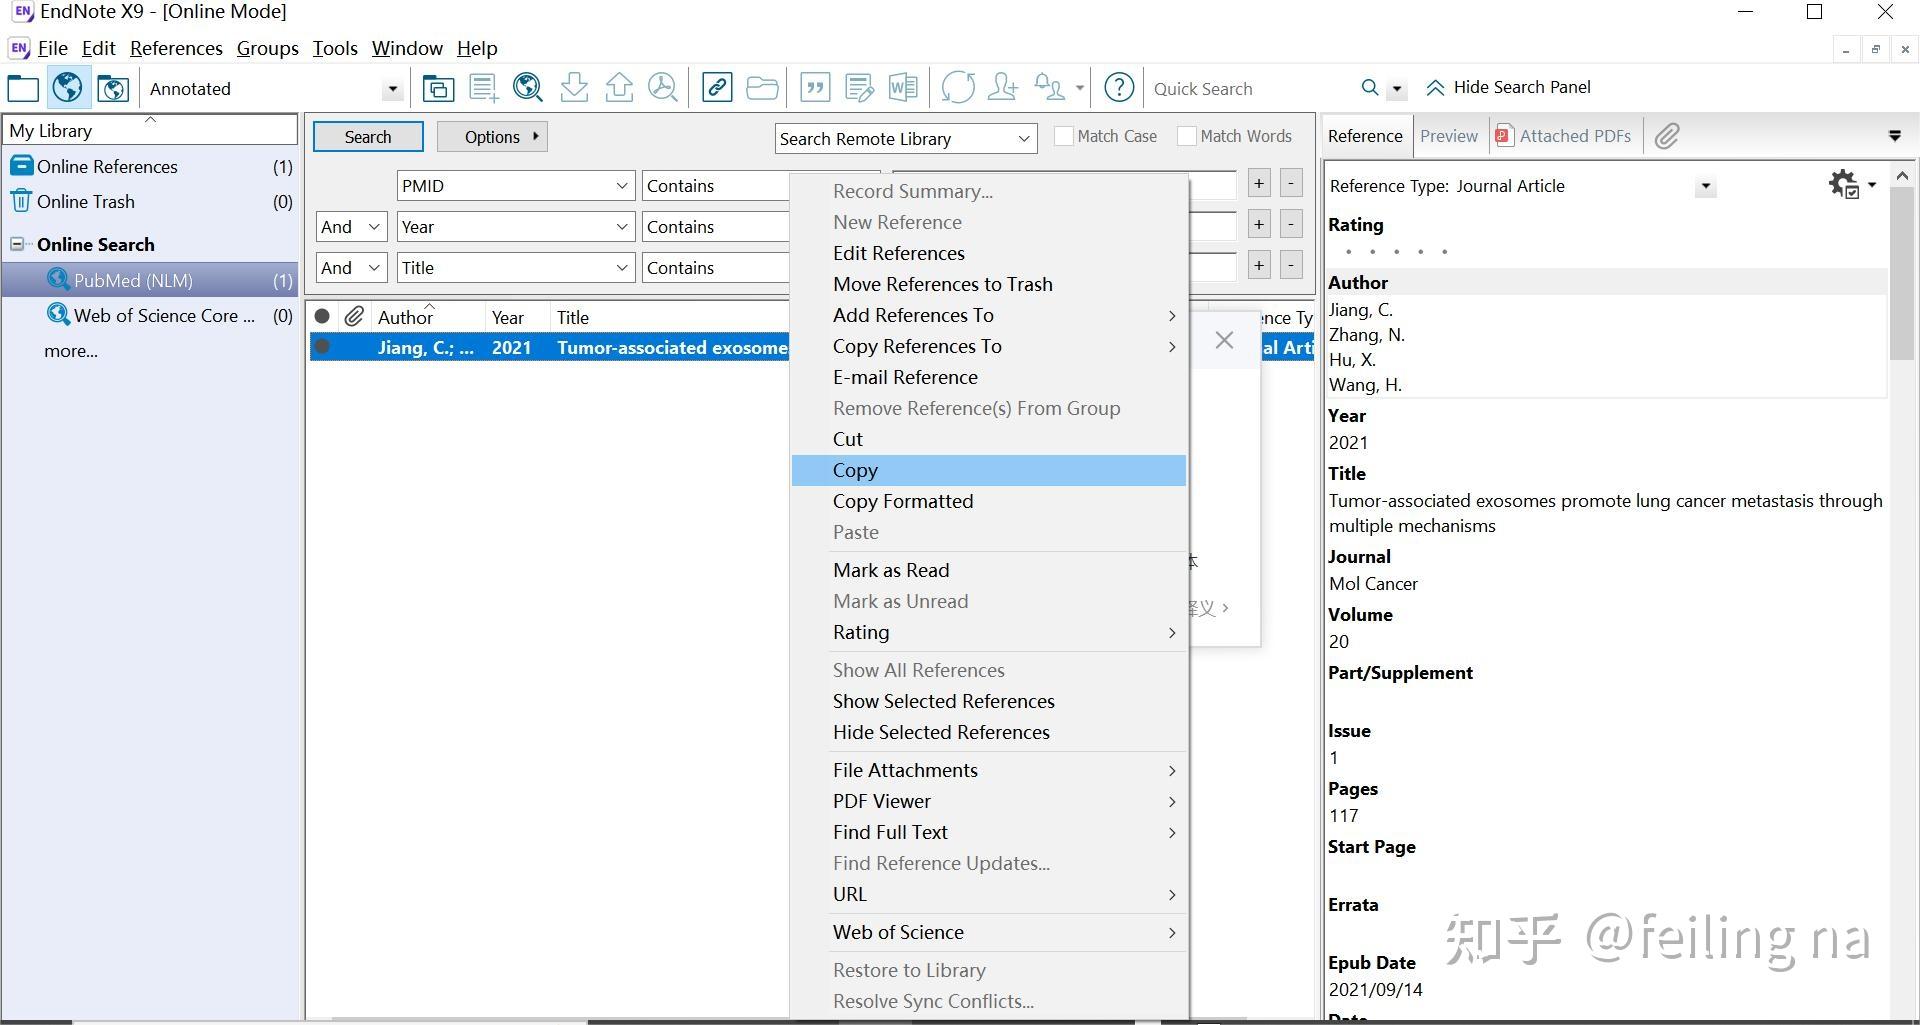Open Online Search magnifier-globe toolbar icon
Image resolution: width=1920 pixels, height=1025 pixels.
point(528,88)
